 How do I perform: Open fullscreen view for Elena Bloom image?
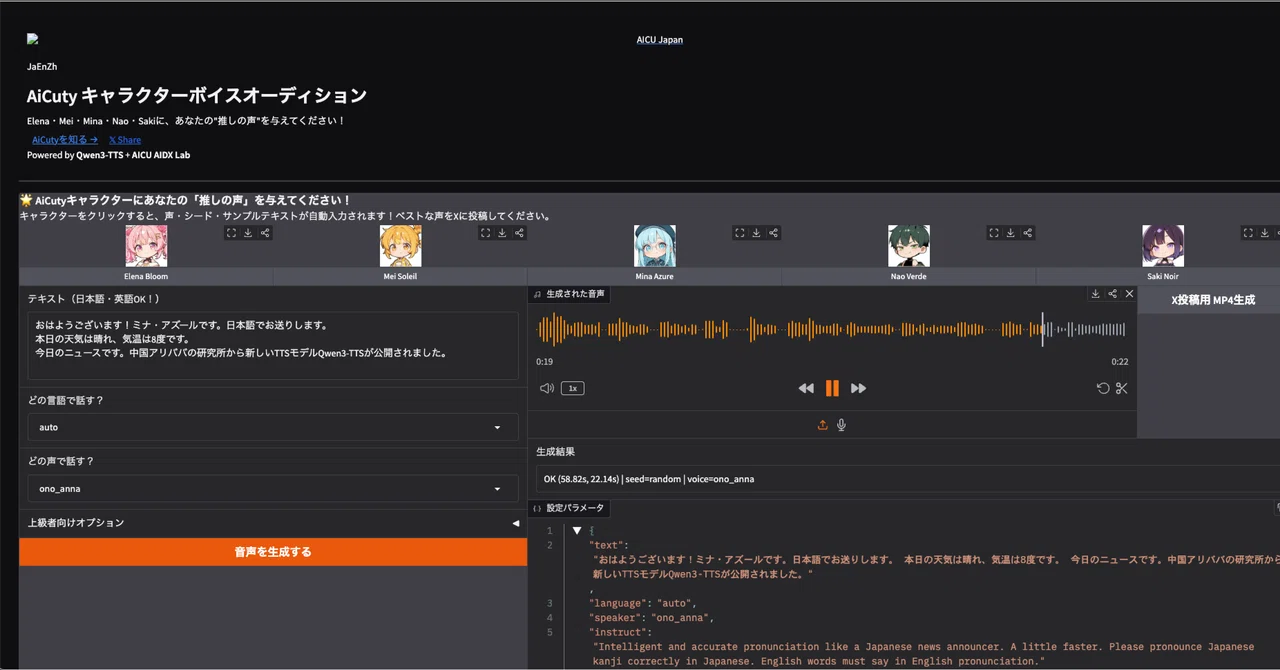[x=231, y=233]
